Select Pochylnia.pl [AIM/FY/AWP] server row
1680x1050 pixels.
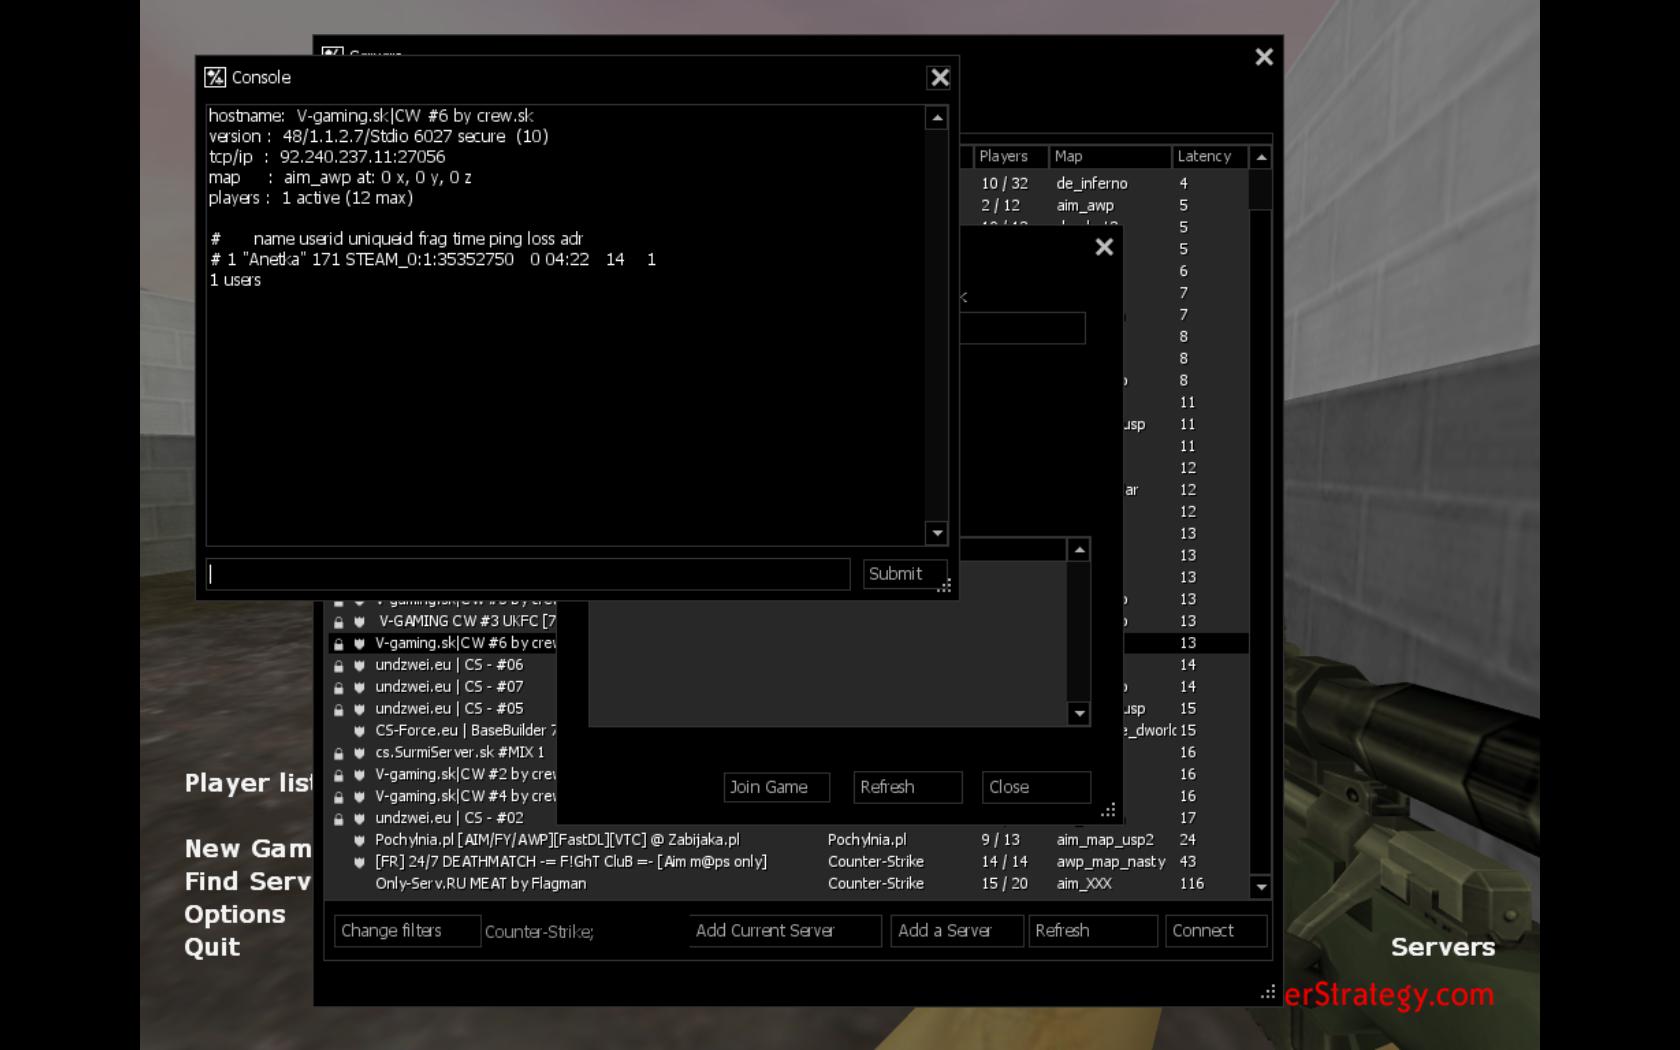(788, 840)
